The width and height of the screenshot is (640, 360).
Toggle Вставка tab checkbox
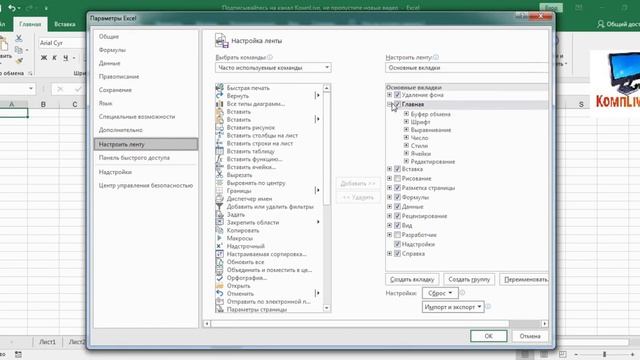click(x=397, y=169)
